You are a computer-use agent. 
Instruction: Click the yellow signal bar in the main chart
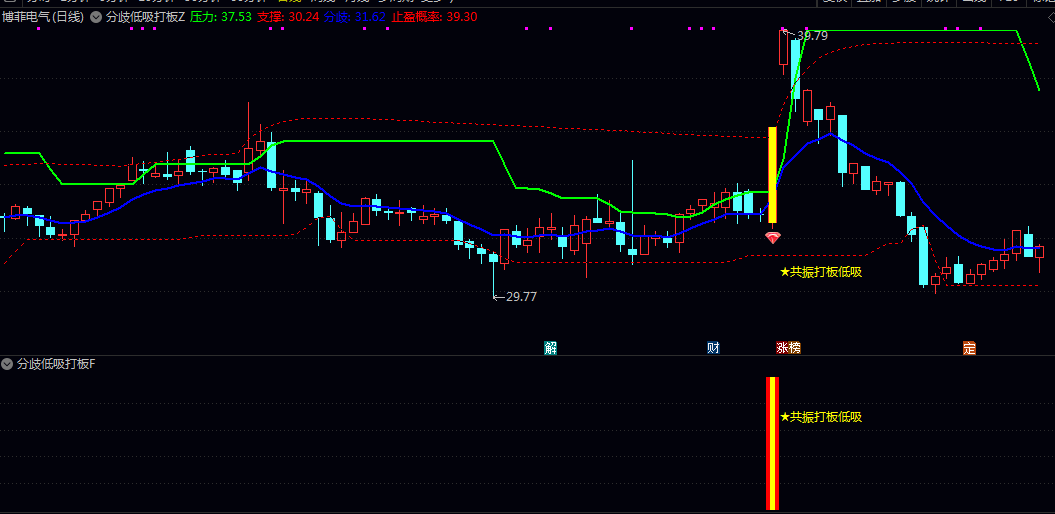pyautogui.click(x=772, y=175)
